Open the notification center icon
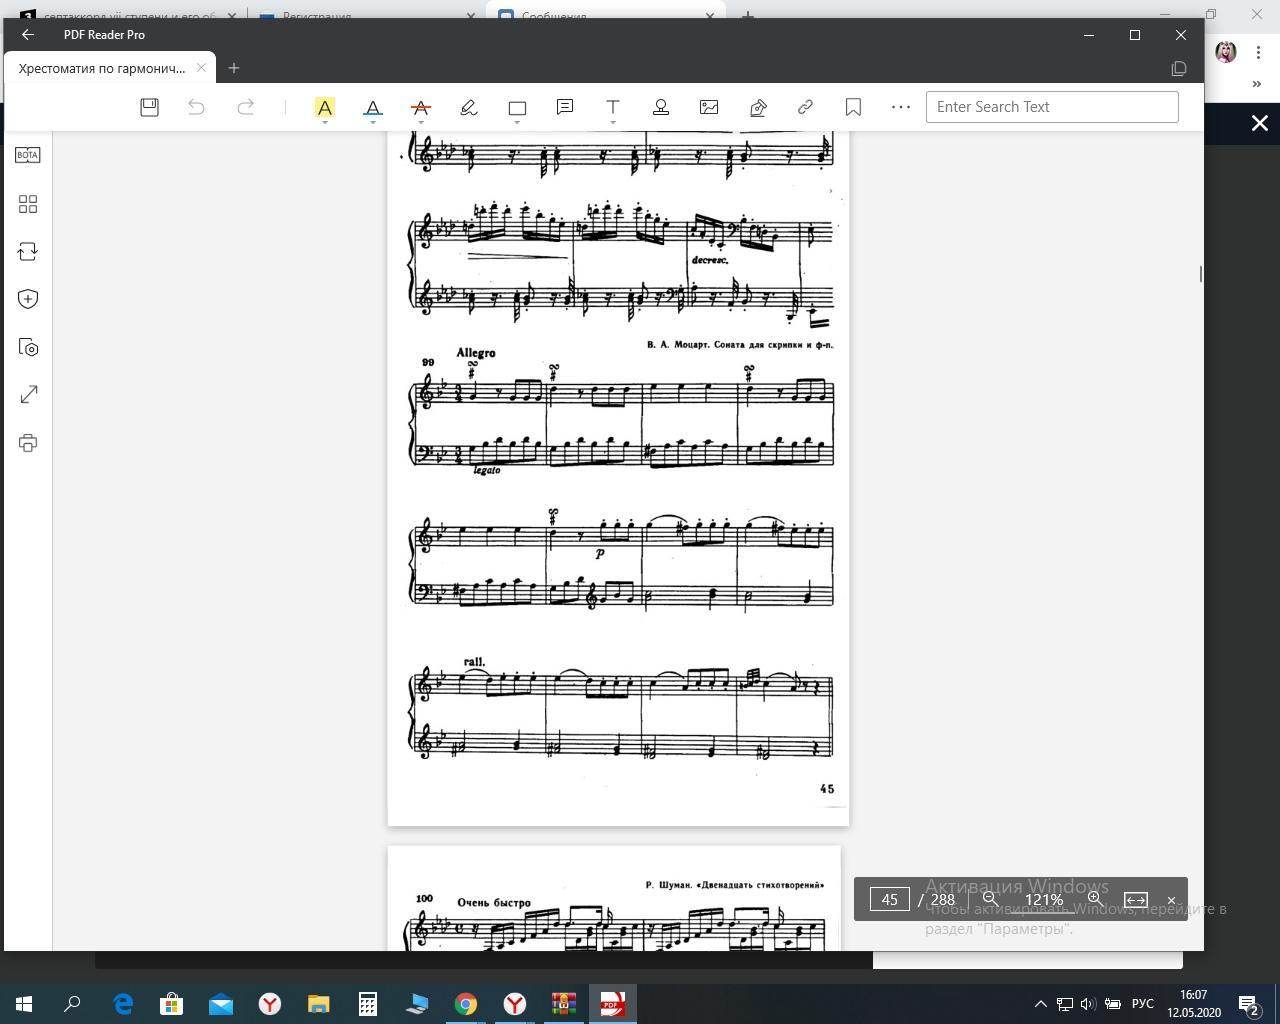 (1249, 1004)
